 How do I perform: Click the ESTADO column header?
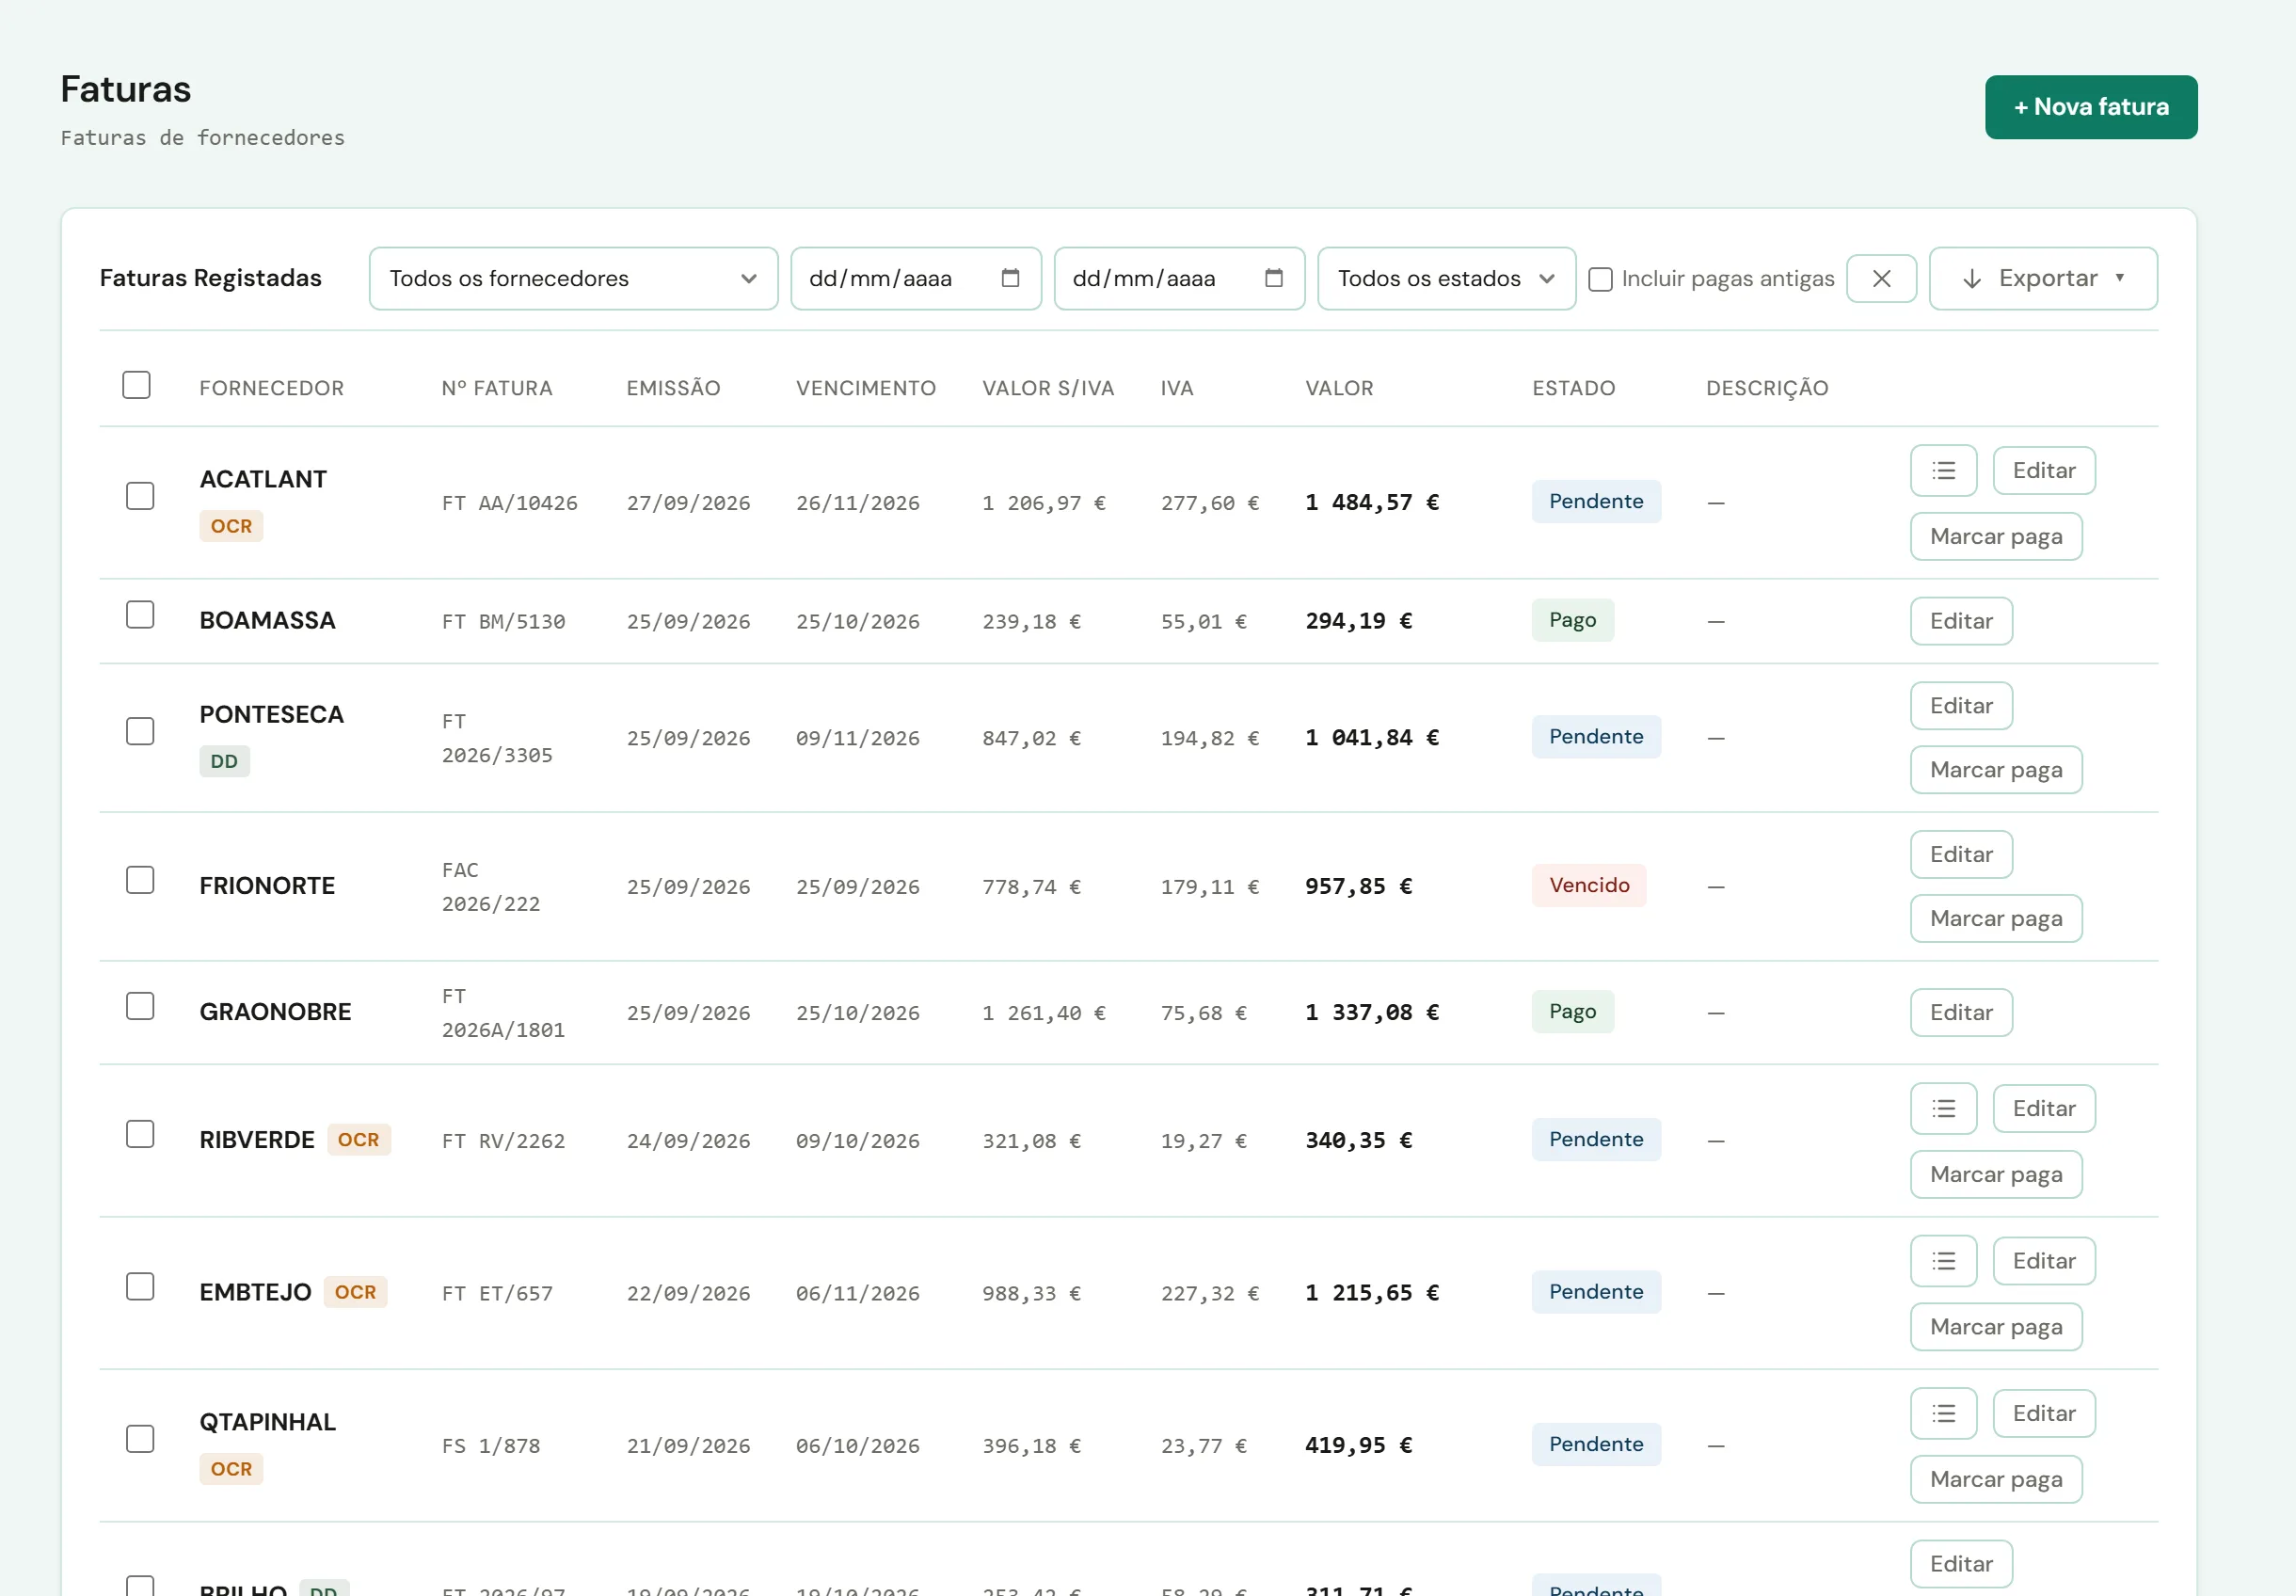1573,388
